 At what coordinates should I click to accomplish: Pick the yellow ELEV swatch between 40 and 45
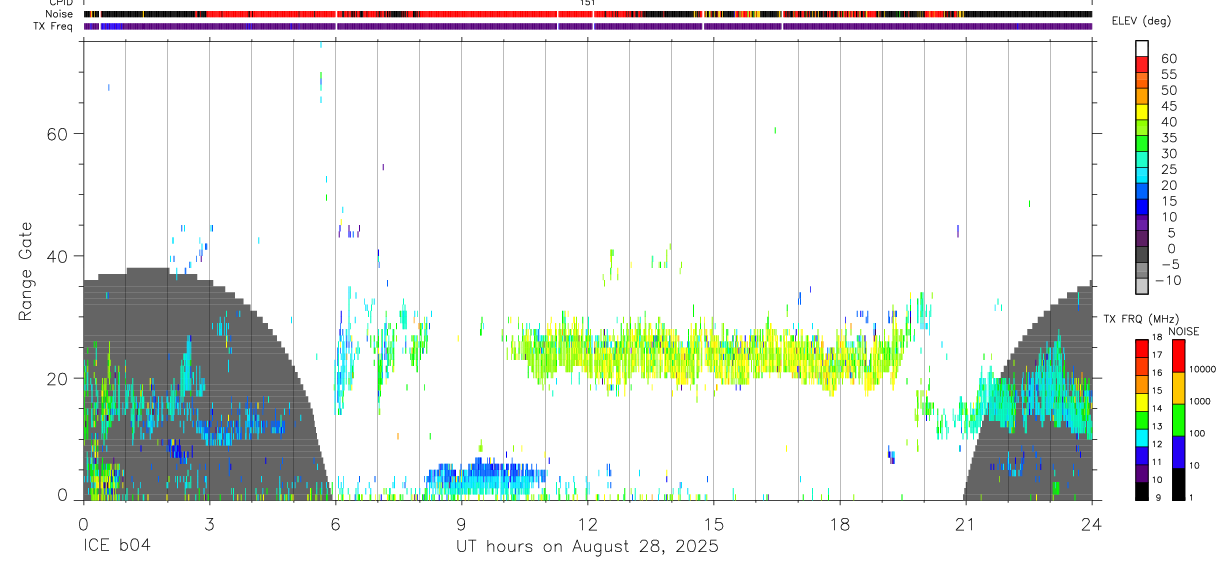[x=1142, y=112]
